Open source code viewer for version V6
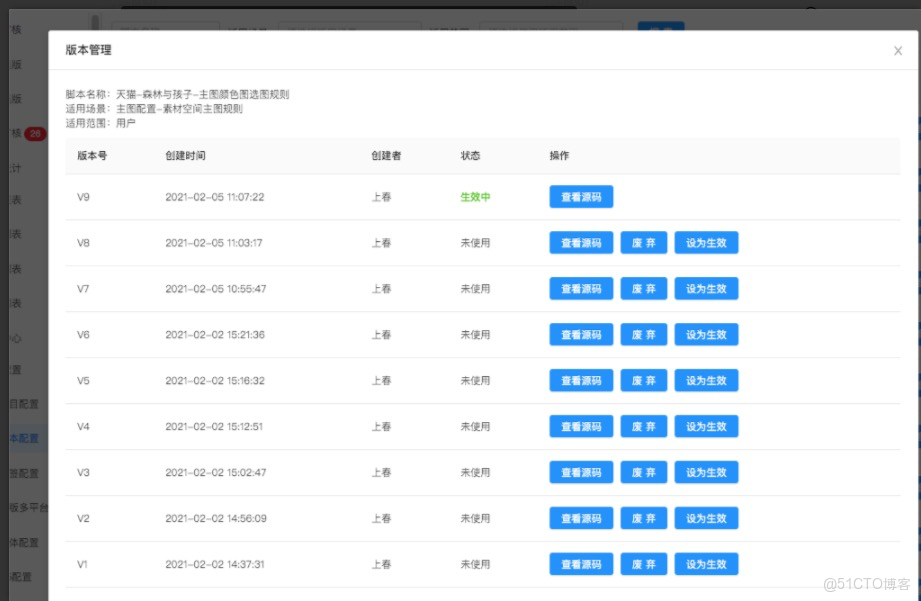 point(581,334)
